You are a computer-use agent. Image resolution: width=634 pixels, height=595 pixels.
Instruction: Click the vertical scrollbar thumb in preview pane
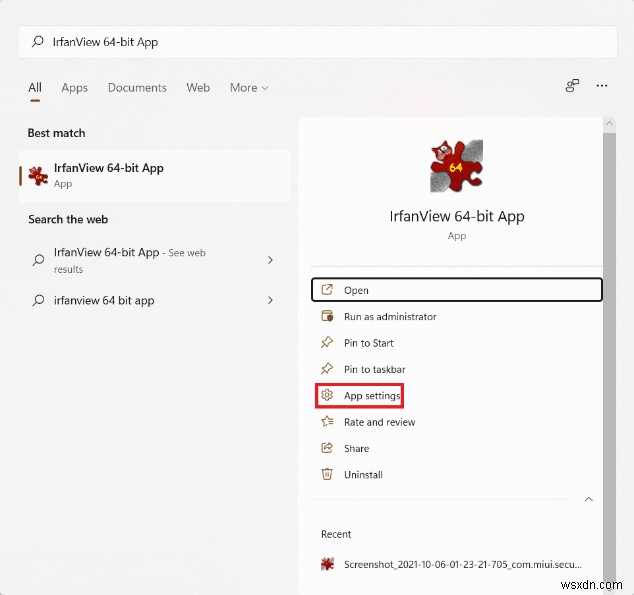click(x=609, y=360)
